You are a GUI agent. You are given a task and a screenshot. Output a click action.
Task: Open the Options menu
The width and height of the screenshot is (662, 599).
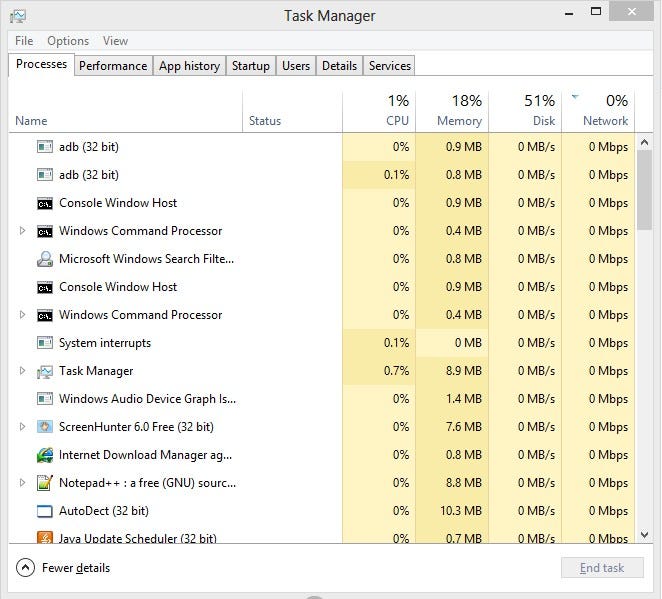[x=68, y=41]
